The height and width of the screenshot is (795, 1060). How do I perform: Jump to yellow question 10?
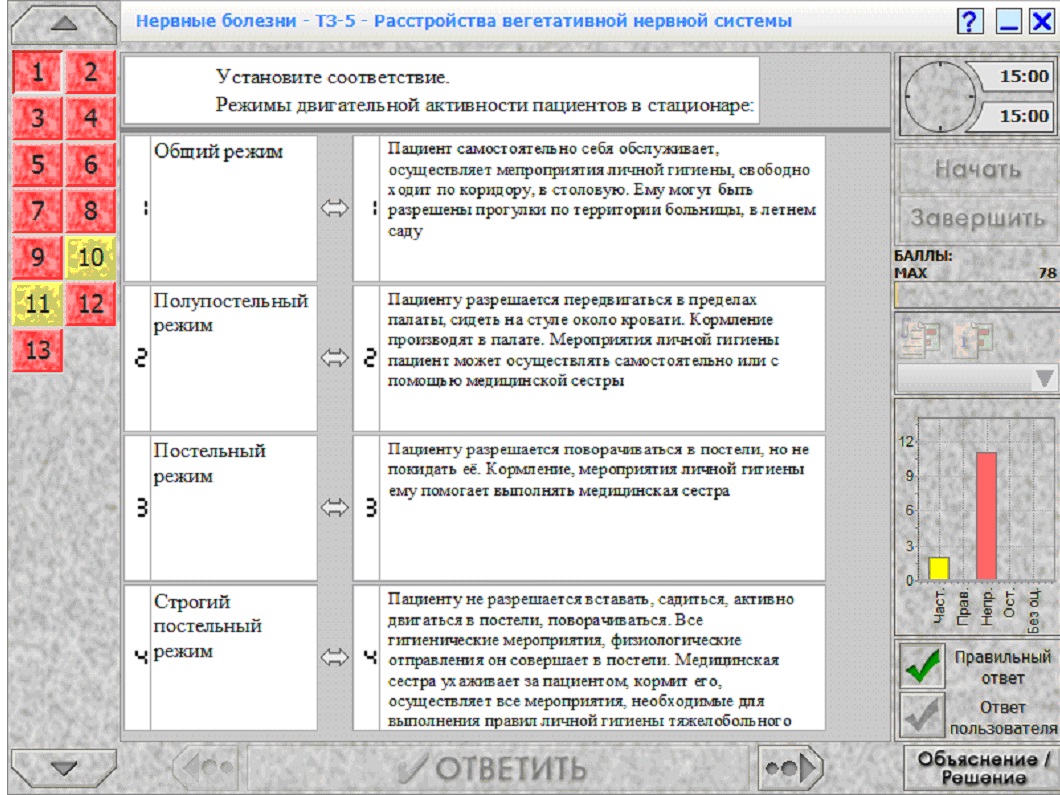[91, 257]
